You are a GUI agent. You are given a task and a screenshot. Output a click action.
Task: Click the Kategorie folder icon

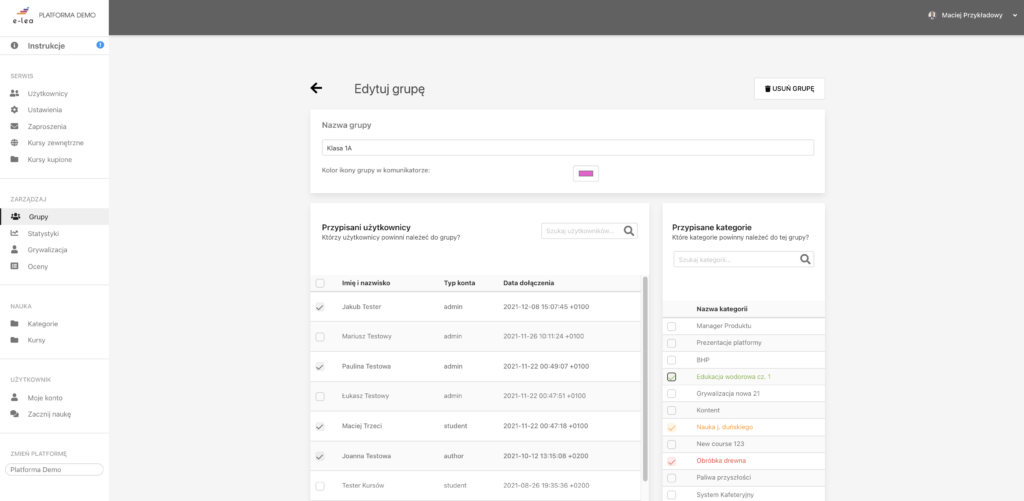click(x=14, y=323)
